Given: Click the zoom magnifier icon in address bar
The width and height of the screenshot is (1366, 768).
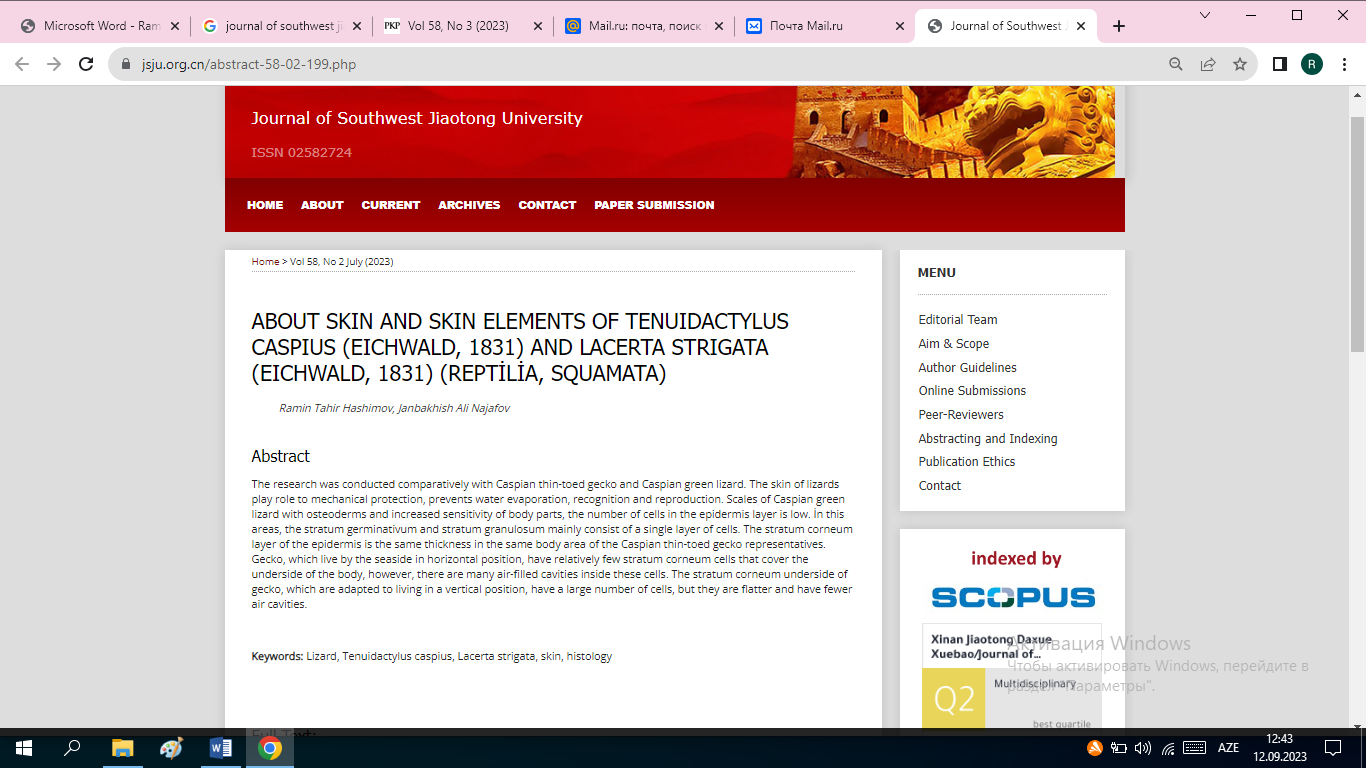Looking at the screenshot, I should (1176, 64).
